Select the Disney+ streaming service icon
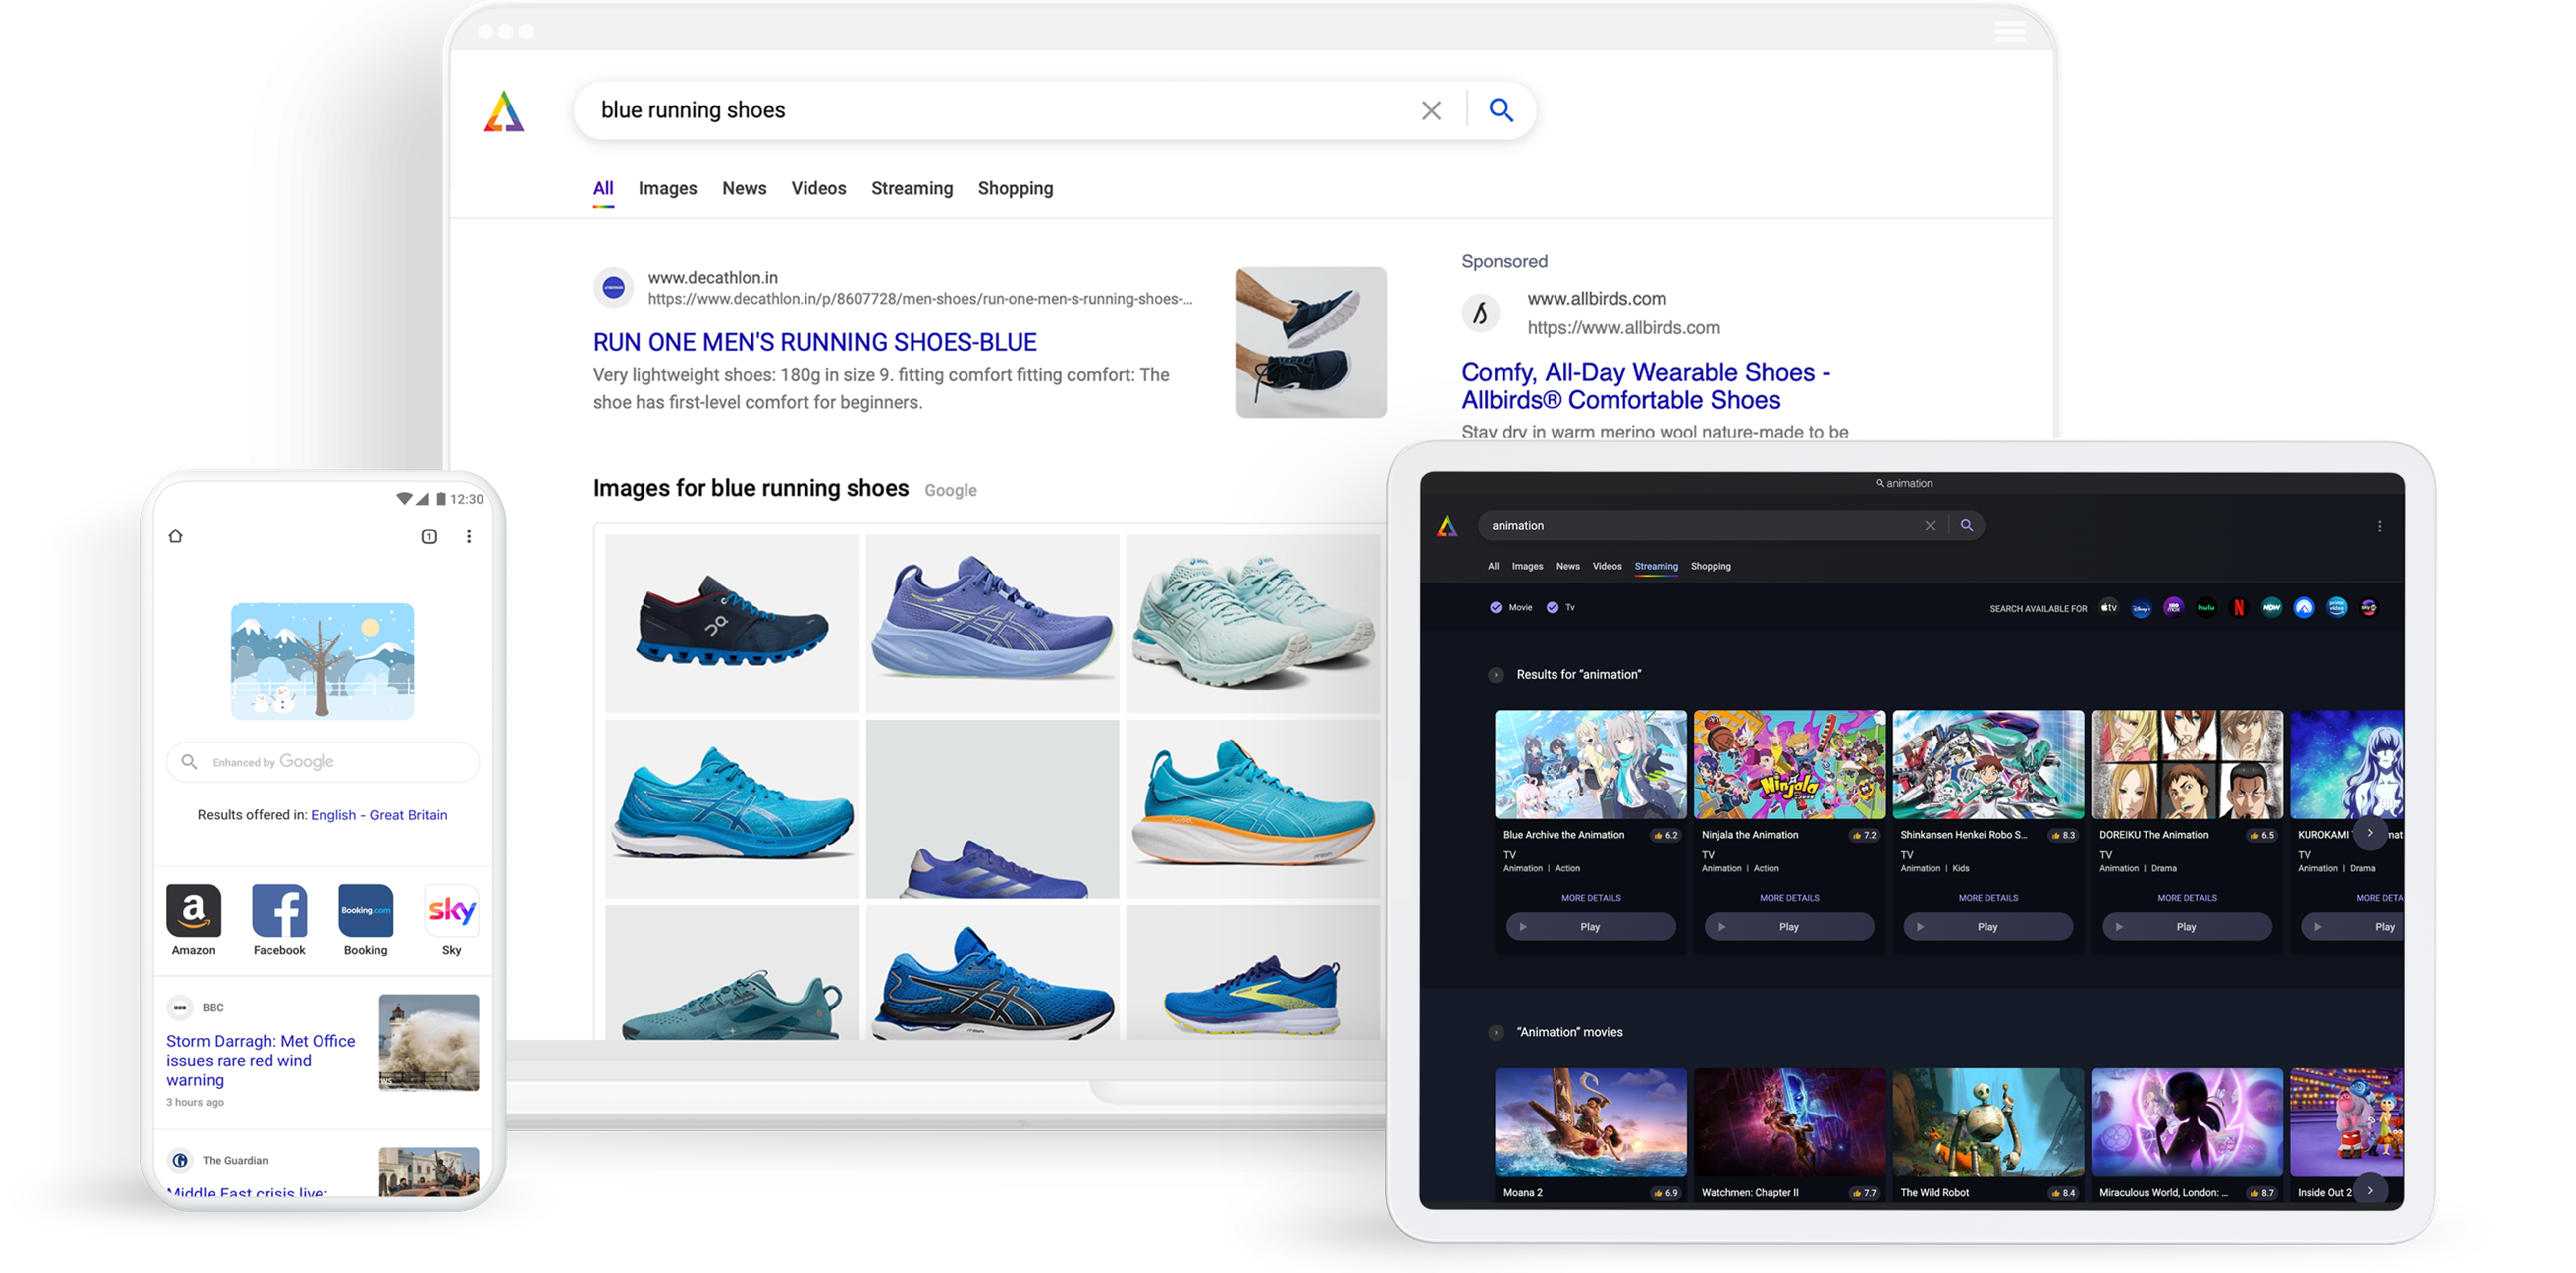Screen dimensions: 2576x1273 tap(2141, 607)
